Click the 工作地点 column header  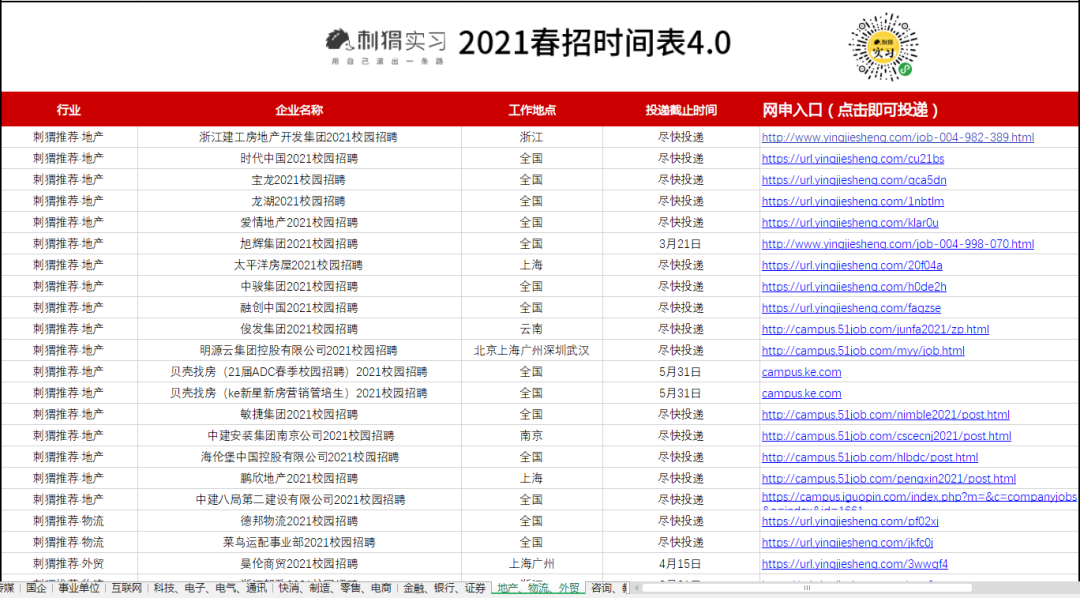pos(532,110)
